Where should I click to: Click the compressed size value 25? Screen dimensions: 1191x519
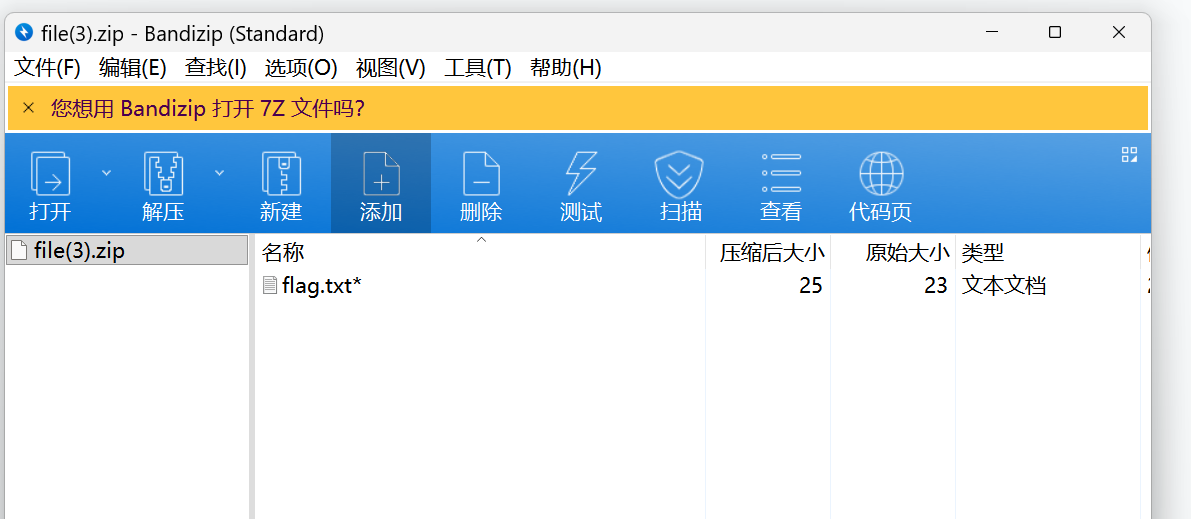[811, 286]
